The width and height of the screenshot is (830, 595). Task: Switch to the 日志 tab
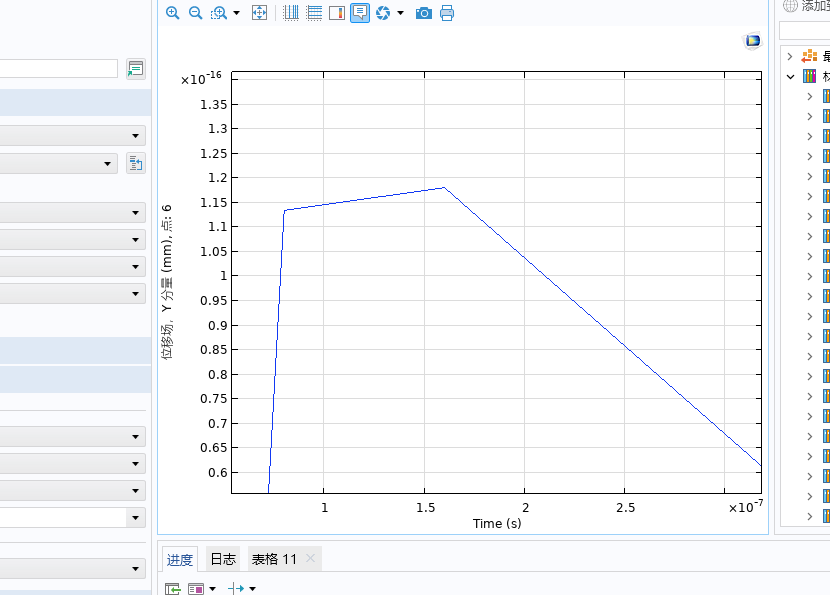pos(223,559)
